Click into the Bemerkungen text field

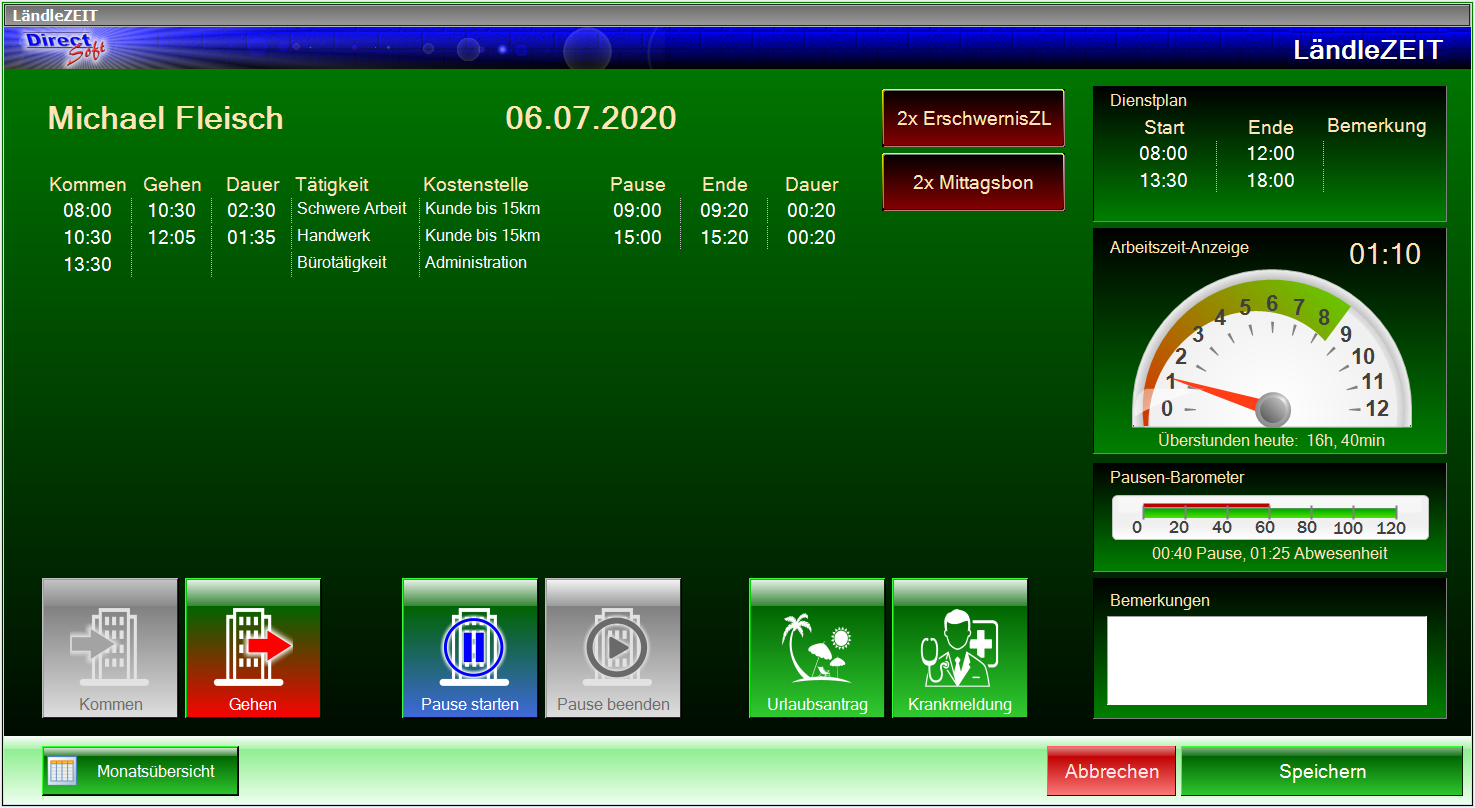(x=1267, y=660)
